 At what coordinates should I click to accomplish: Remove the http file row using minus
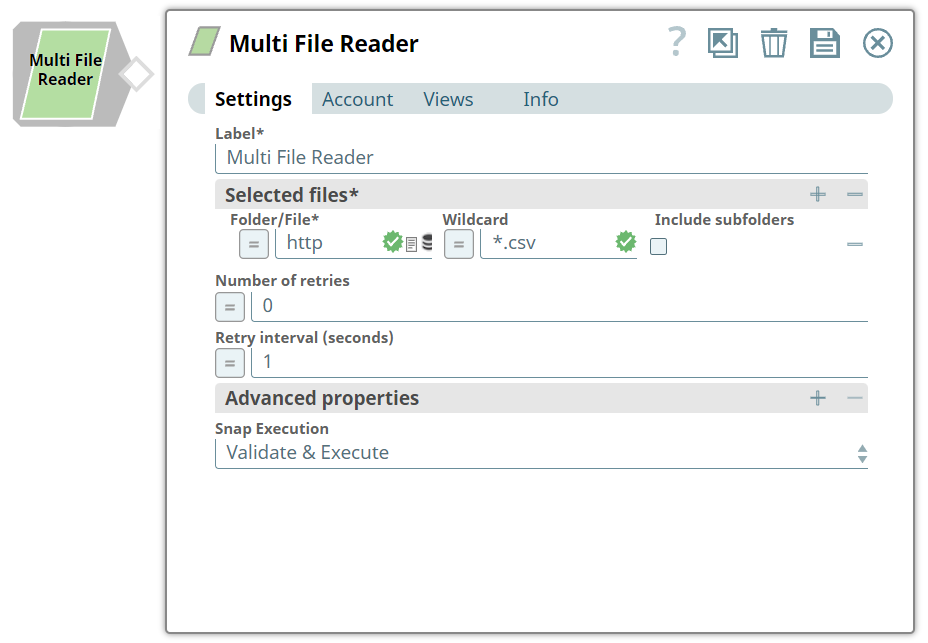tap(854, 244)
